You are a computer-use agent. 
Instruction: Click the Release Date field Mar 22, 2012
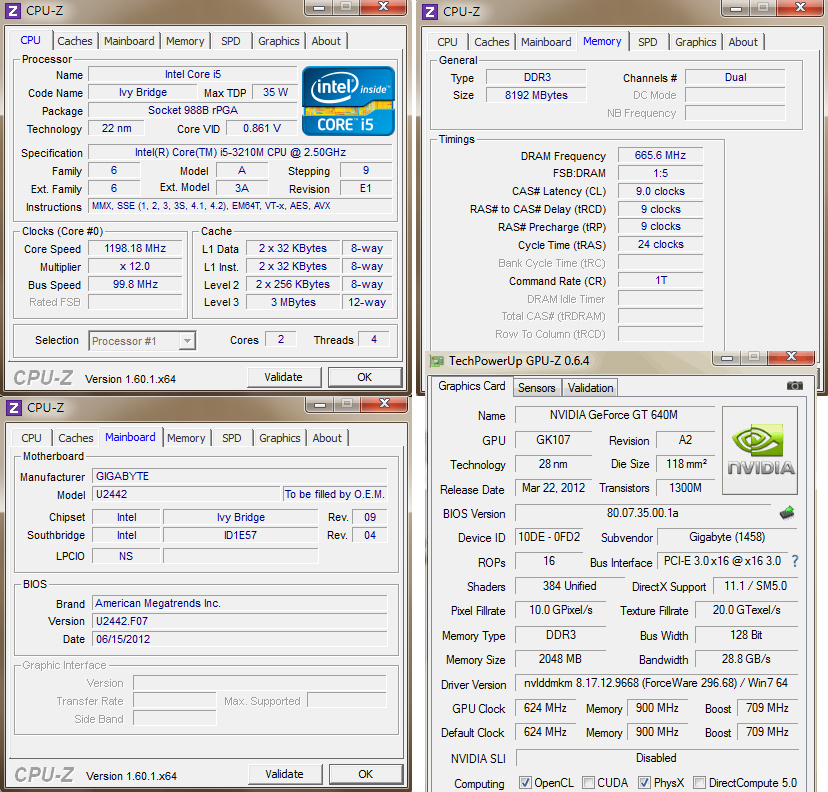click(x=553, y=488)
